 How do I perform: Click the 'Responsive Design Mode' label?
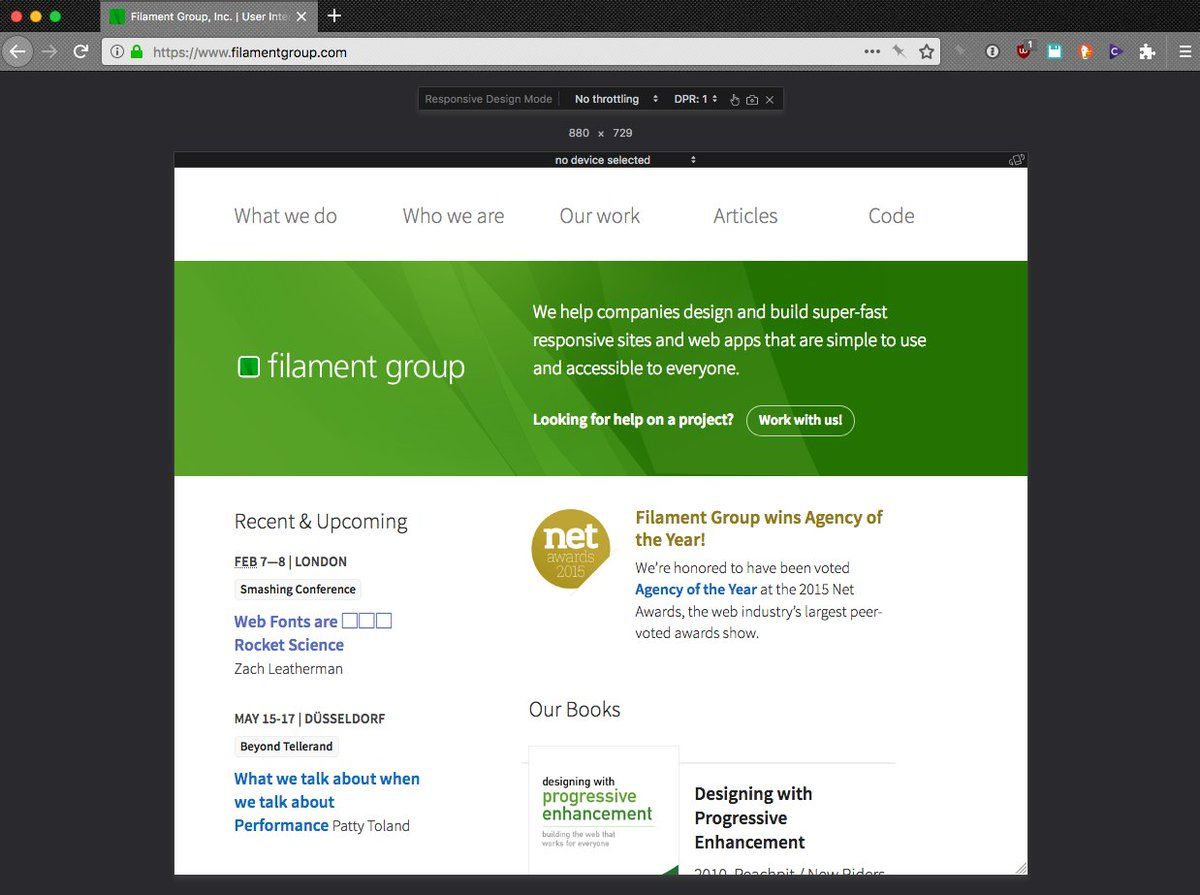(488, 99)
